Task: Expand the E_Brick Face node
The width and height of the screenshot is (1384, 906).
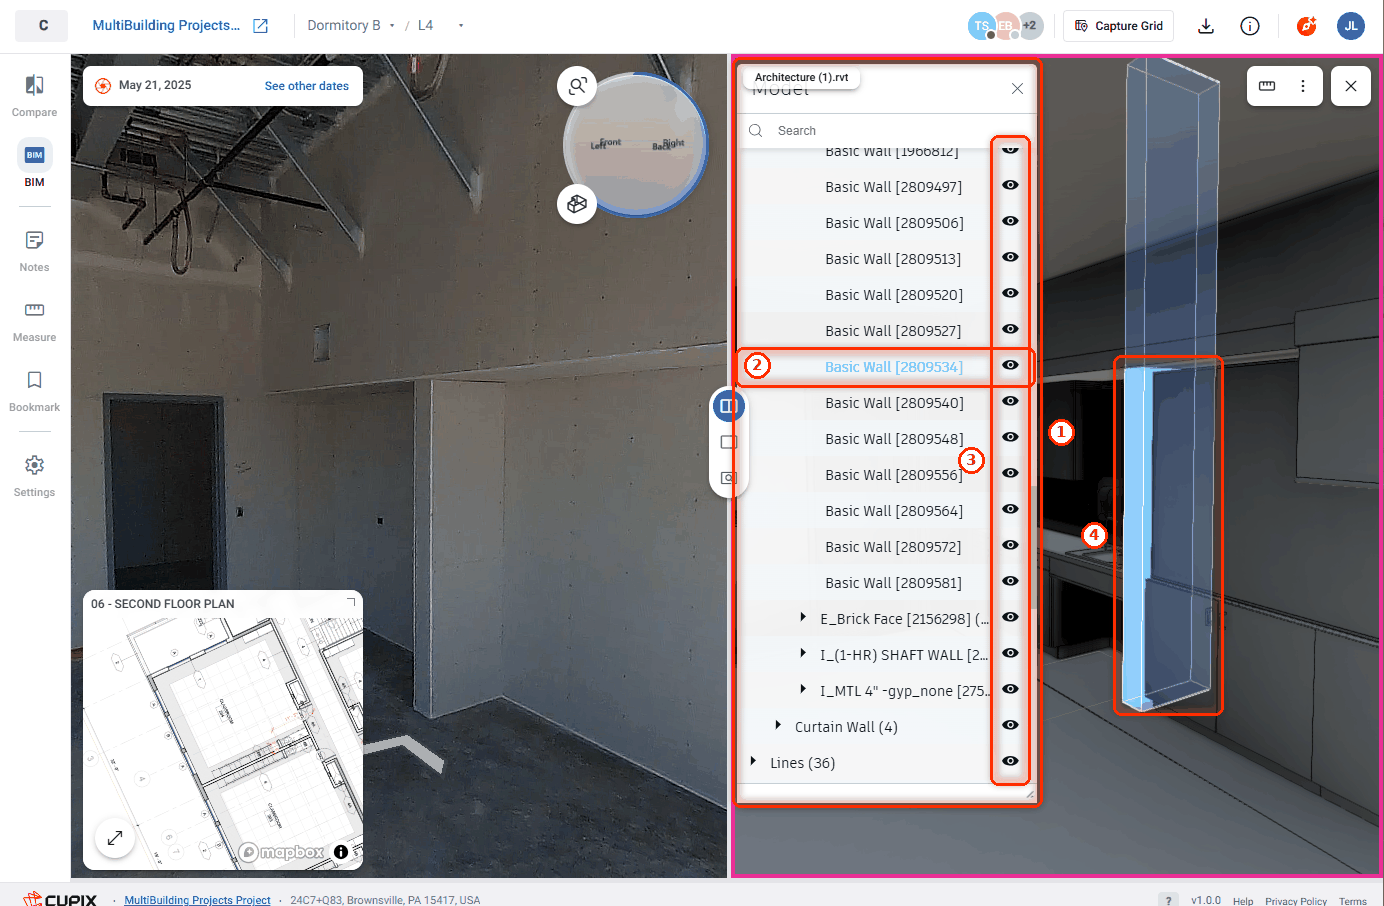Action: pos(803,618)
